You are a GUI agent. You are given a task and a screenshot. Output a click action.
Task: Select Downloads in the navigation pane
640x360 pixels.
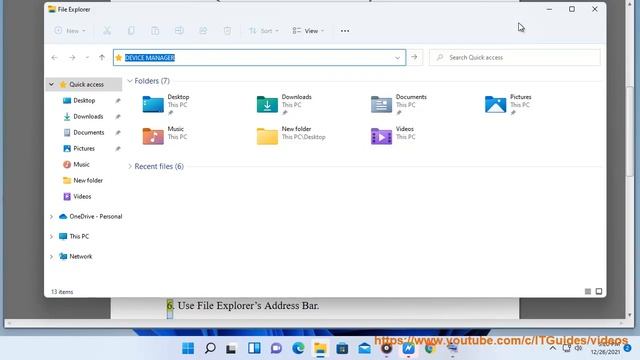(88, 116)
